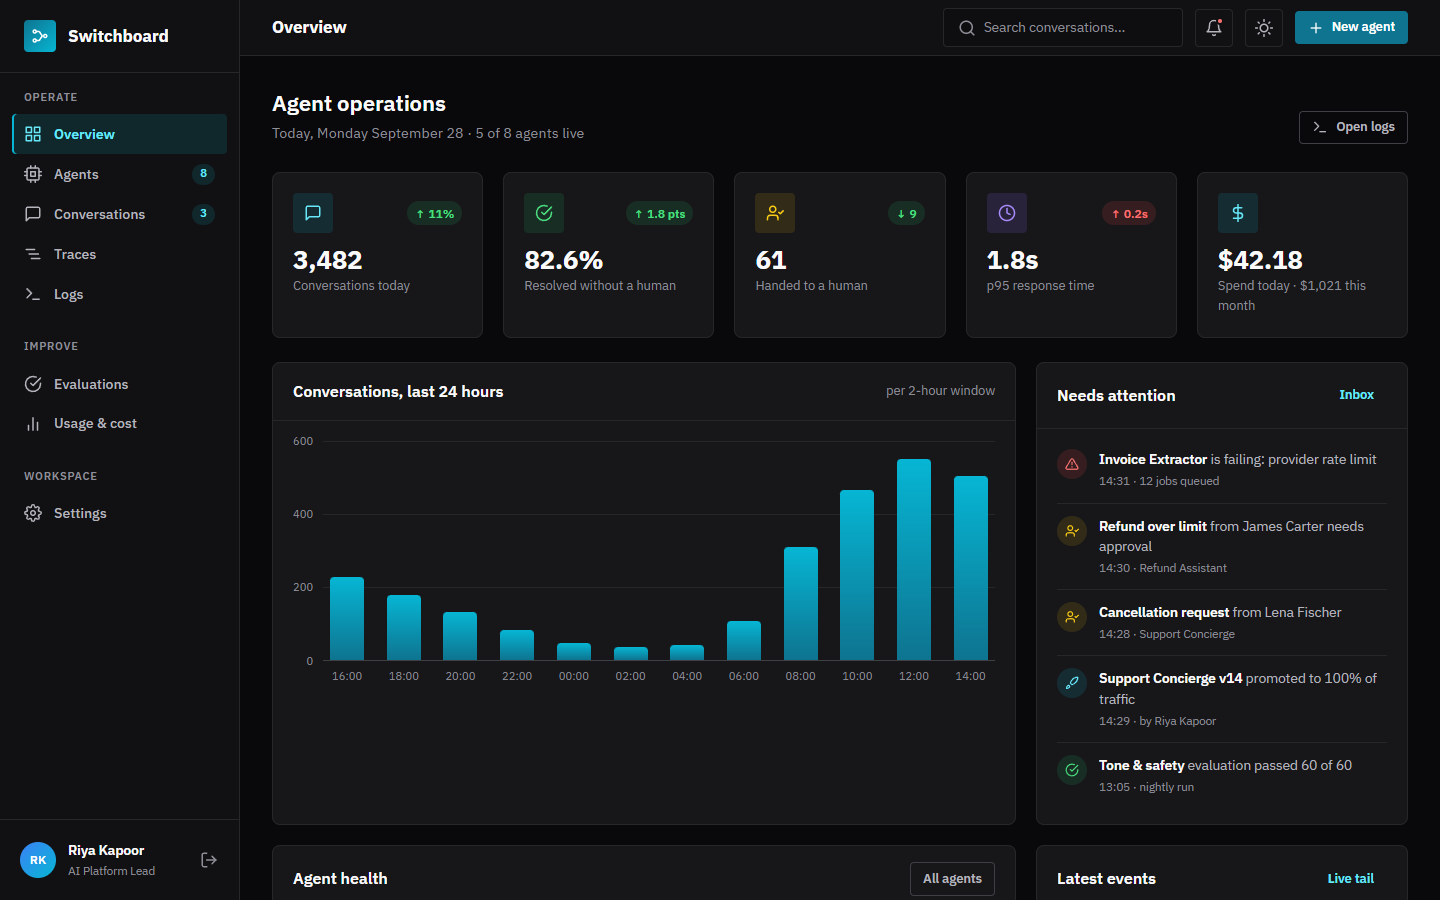The width and height of the screenshot is (1440, 900).
Task: Click the Switchboard logo icon
Action: (40, 36)
